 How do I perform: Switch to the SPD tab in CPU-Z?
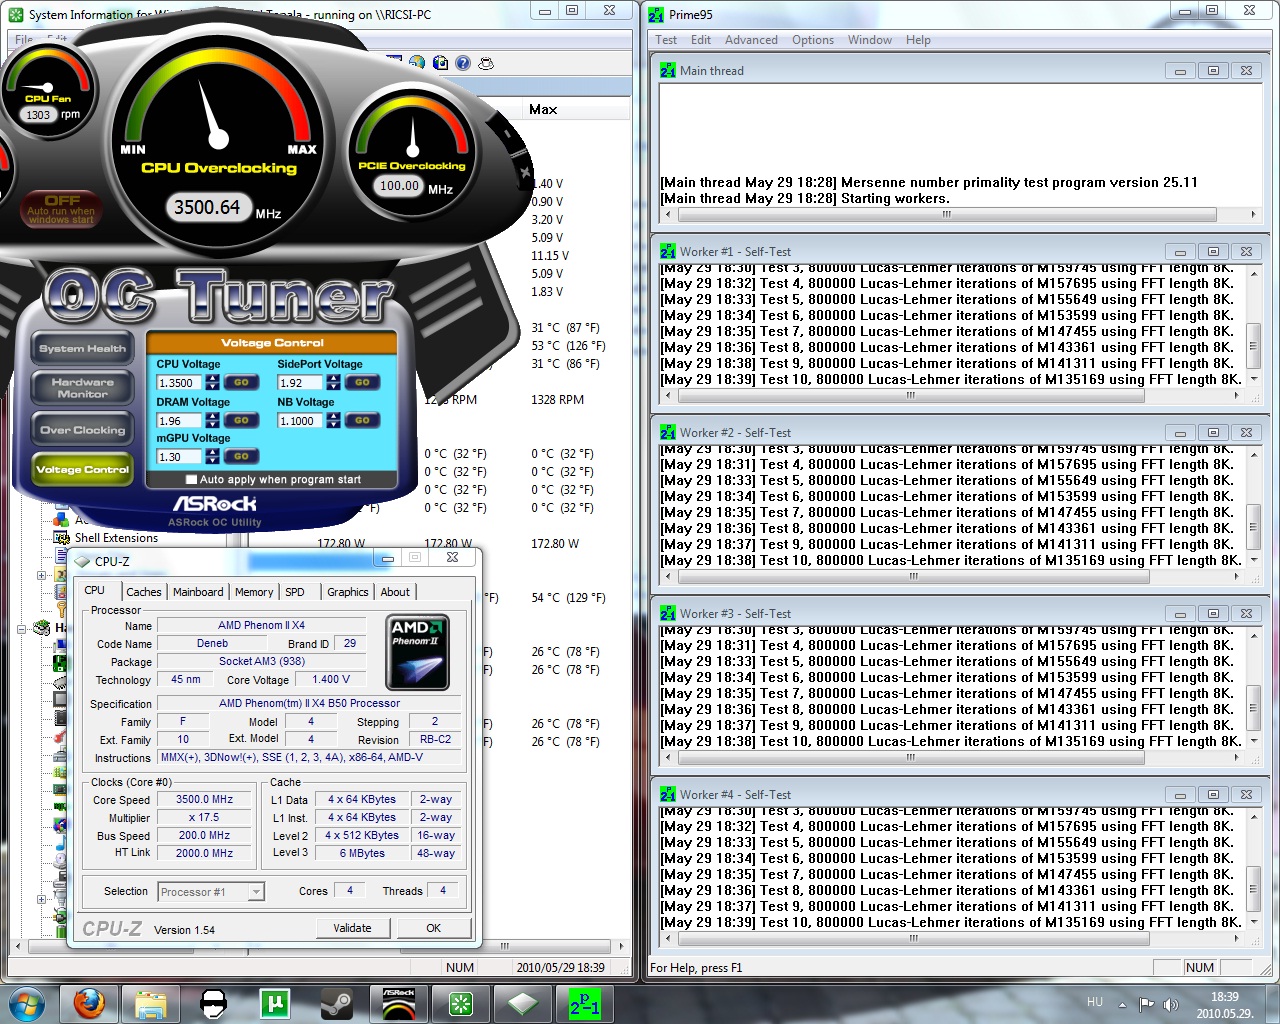point(295,592)
